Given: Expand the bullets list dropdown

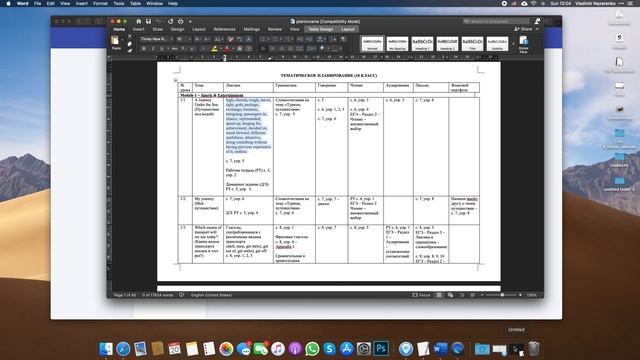Looking at the screenshot, I should (x=269, y=39).
